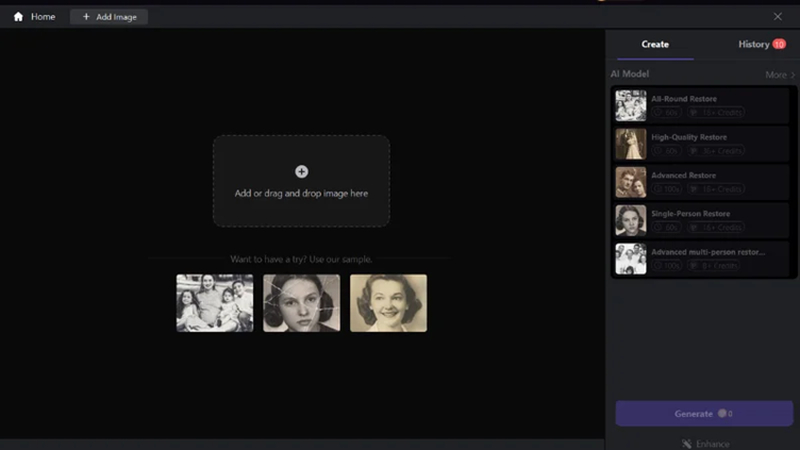Image resolution: width=800 pixels, height=450 pixels.
Task: Switch to the Create tab
Action: (655, 44)
